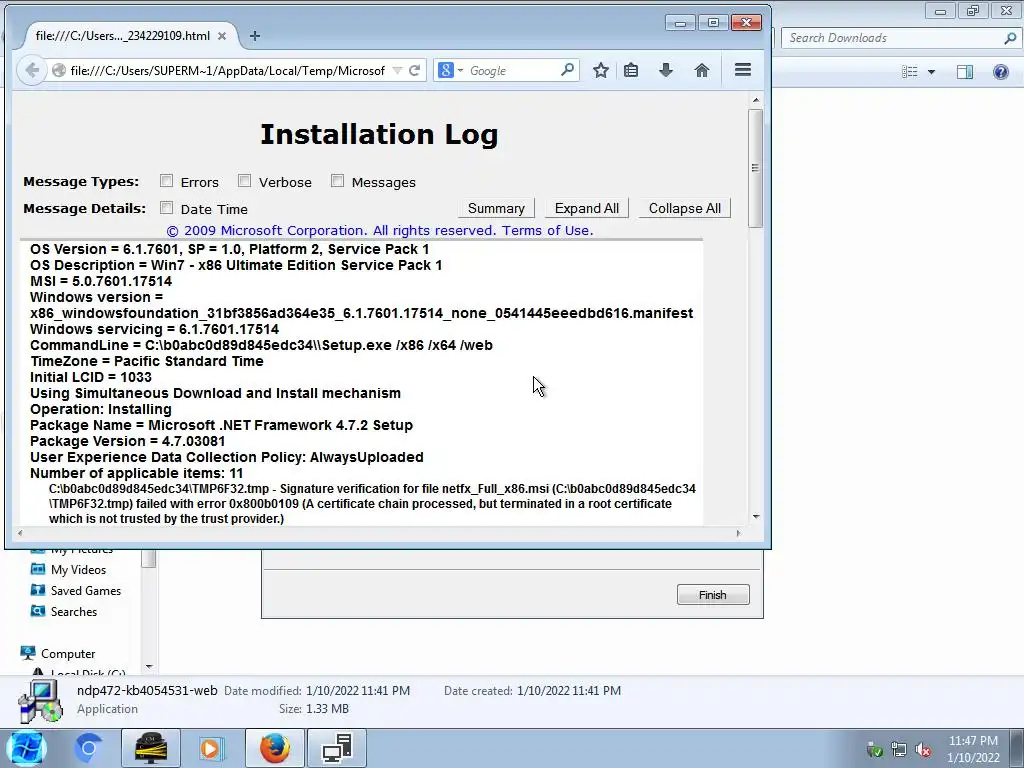Click the Package Version = 4.7.03081 line
Screen dimensions: 1024x768
[127, 441]
